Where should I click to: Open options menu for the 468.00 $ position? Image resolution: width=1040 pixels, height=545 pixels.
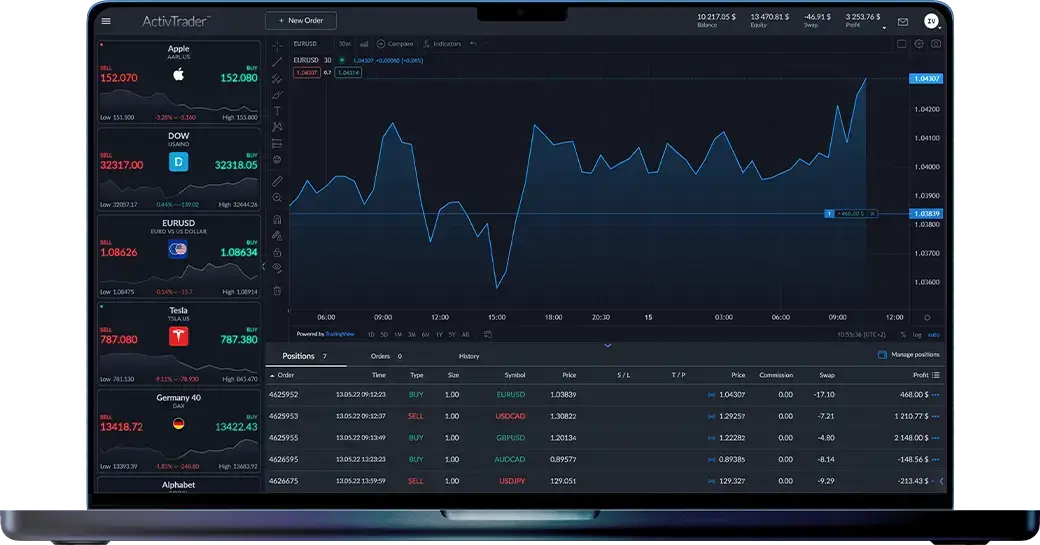point(936,395)
